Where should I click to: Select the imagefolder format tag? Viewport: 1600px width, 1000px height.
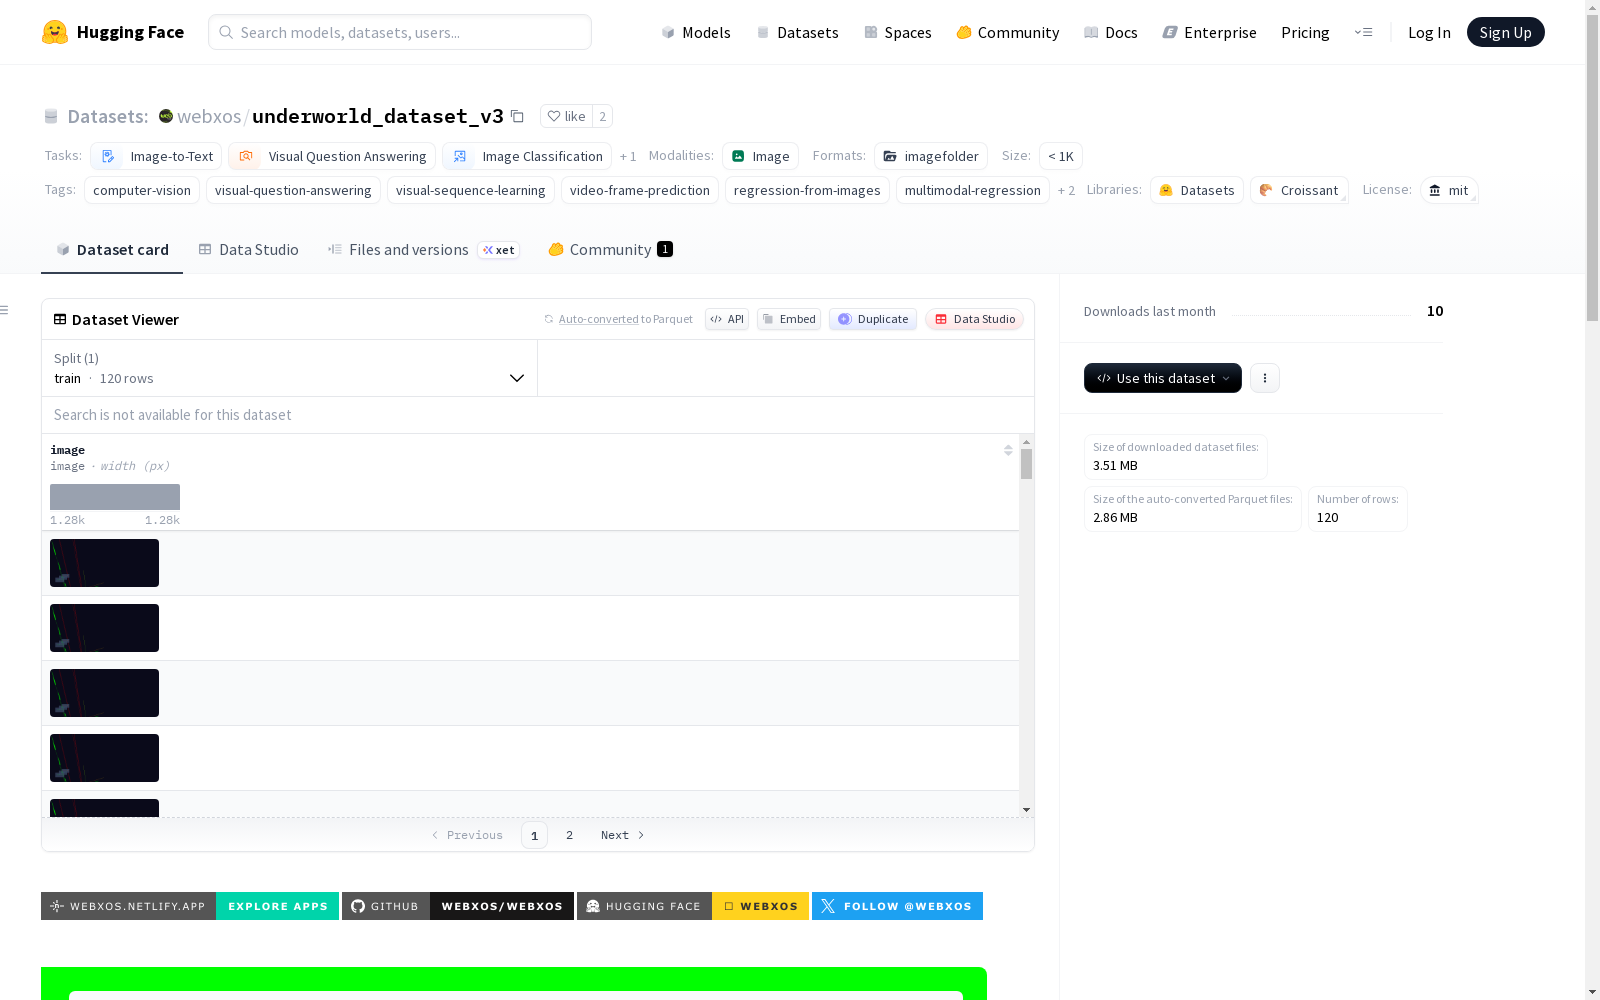pyautogui.click(x=931, y=156)
